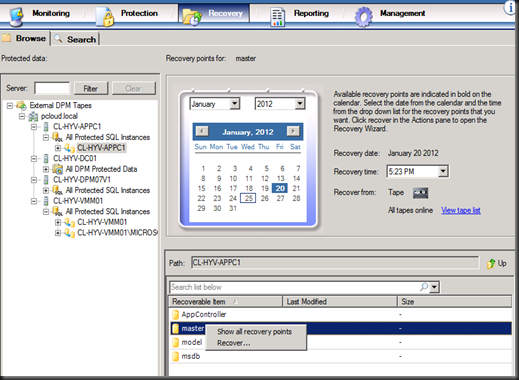Viewport: 519px width, 380px height.
Task: Collapse the CL-HYV-DPM07V1 server node
Action: coord(34,180)
